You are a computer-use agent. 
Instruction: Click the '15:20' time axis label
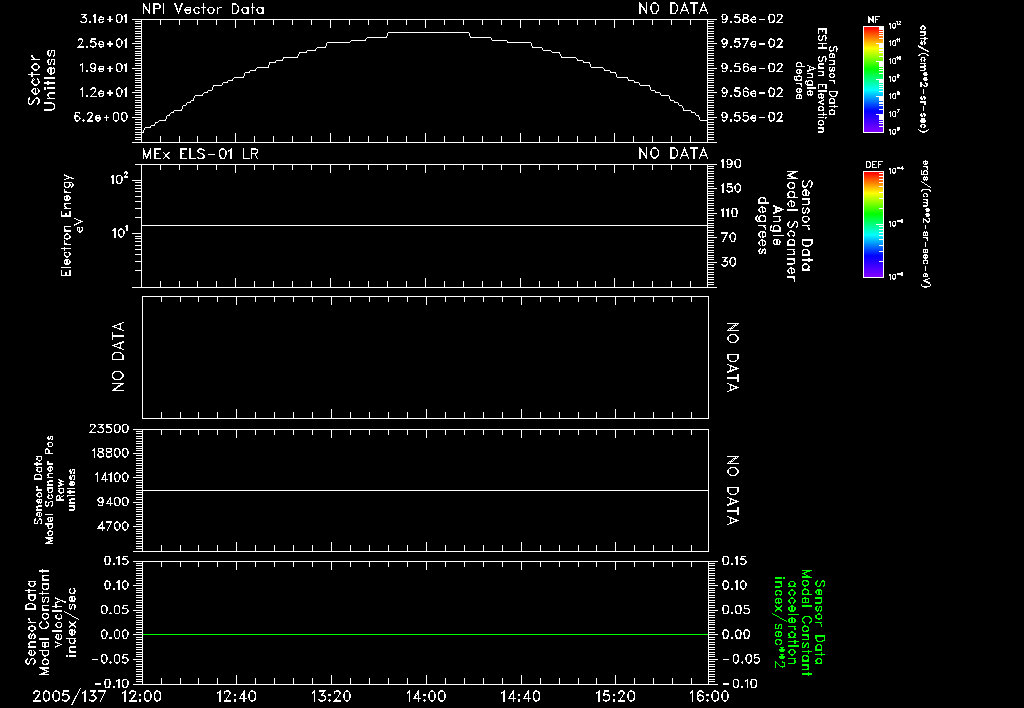pos(615,697)
